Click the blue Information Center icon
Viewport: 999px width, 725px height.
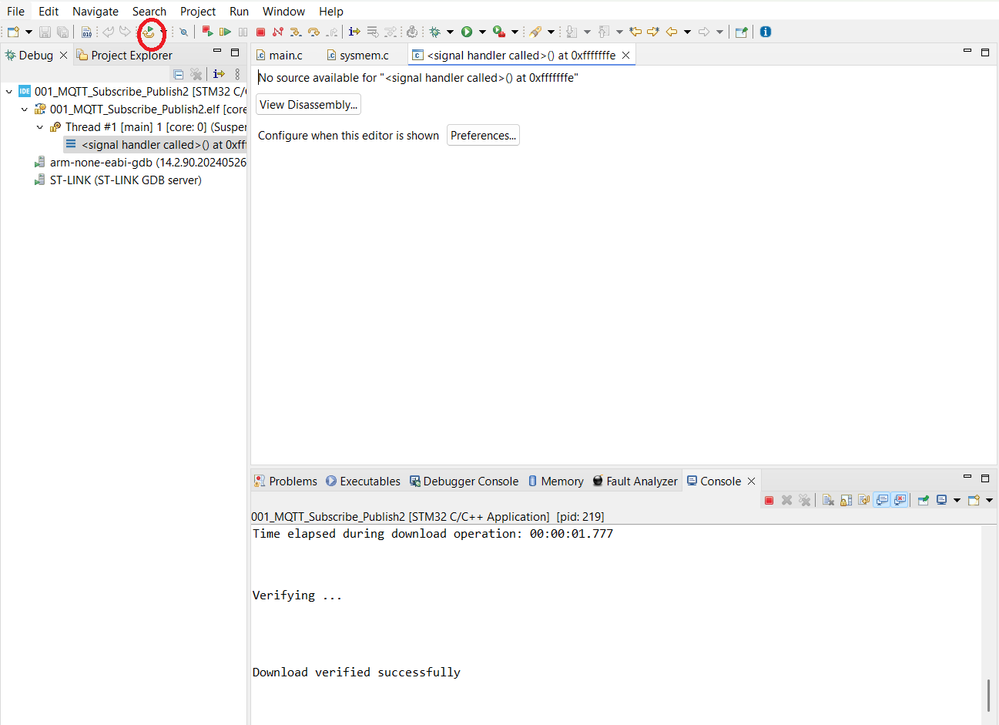[766, 32]
